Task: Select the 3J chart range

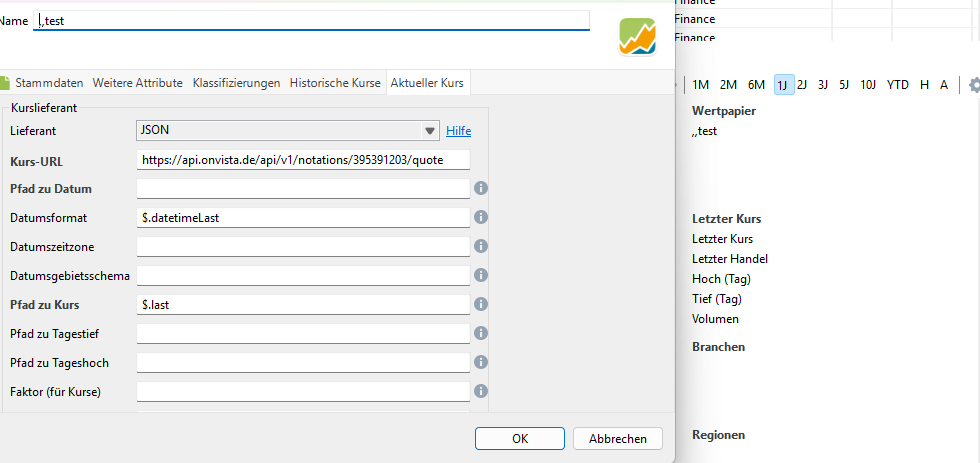Action: click(x=823, y=85)
